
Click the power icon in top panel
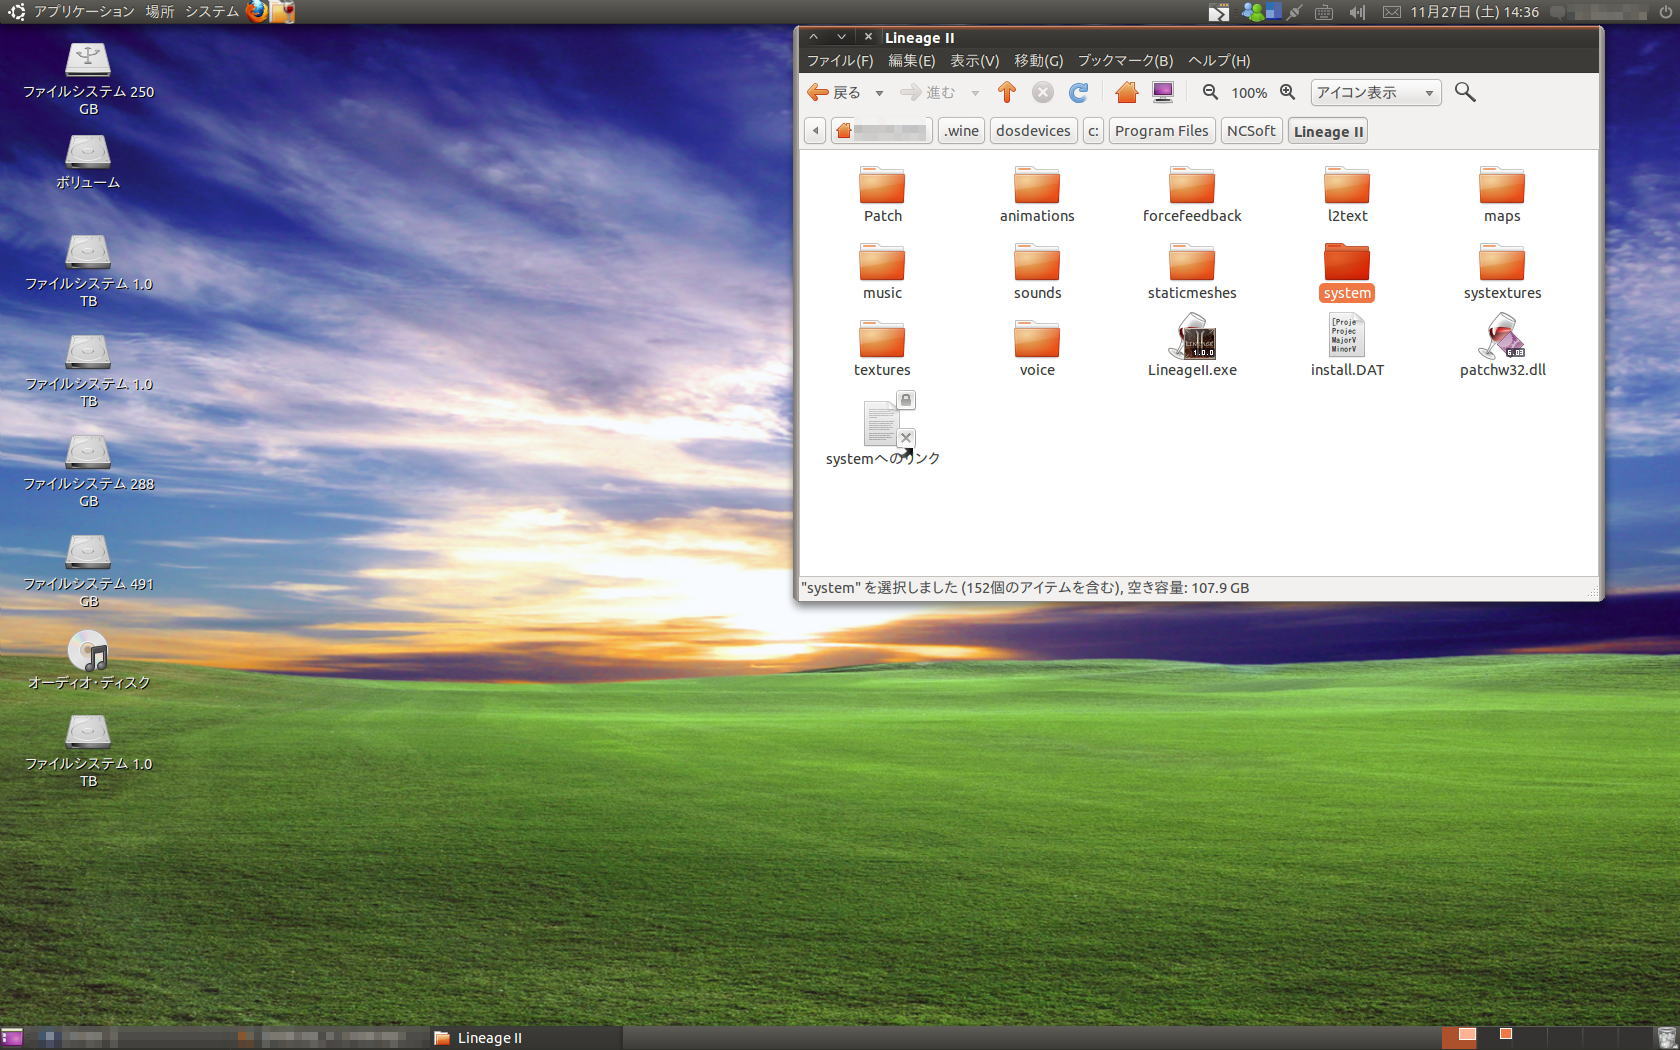(1665, 12)
